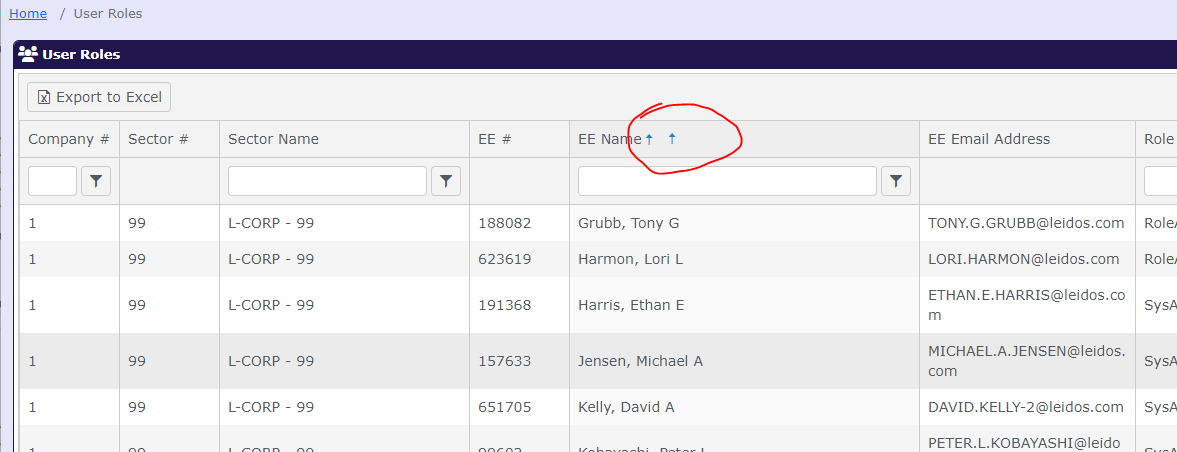Click the EE Name filter funnel icon
This screenshot has height=452, width=1177.
pyautogui.click(x=896, y=181)
